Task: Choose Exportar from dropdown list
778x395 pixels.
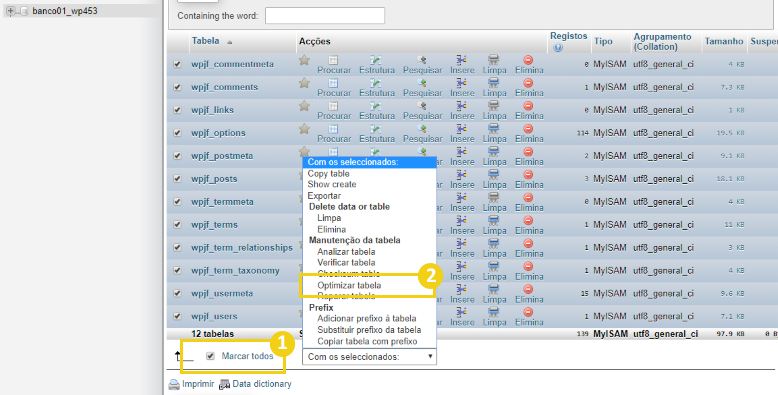Action: 324,196
